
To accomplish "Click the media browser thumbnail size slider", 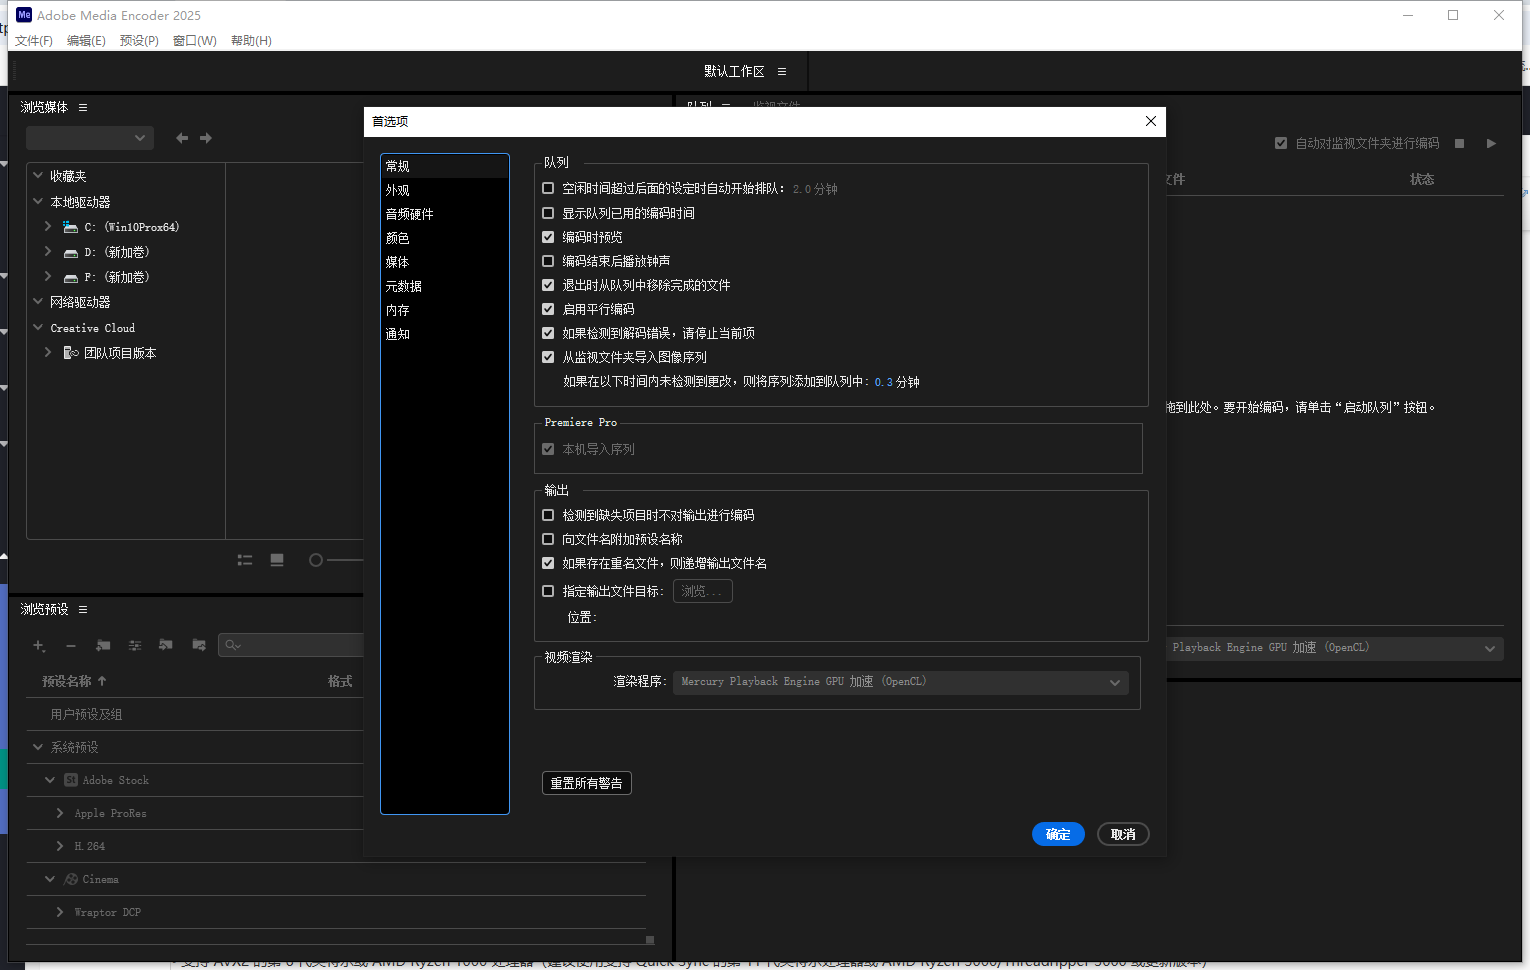I will click(x=316, y=560).
